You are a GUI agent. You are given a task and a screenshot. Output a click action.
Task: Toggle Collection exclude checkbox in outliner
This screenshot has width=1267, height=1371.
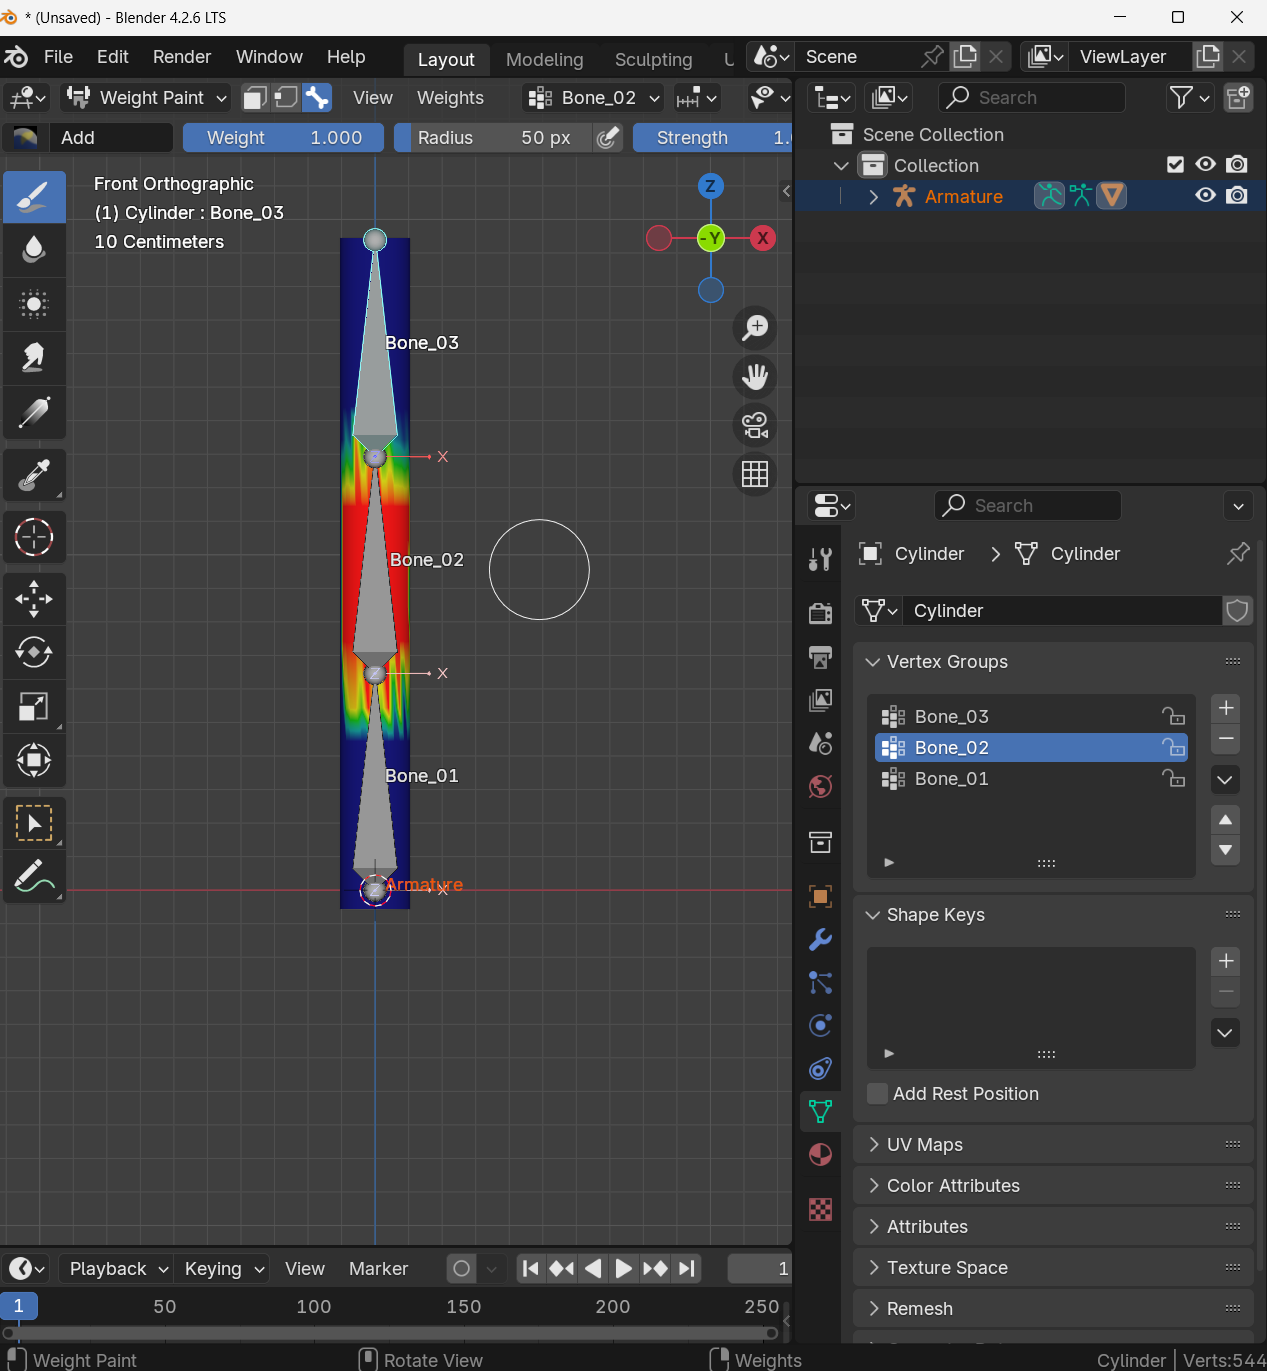[1176, 165]
